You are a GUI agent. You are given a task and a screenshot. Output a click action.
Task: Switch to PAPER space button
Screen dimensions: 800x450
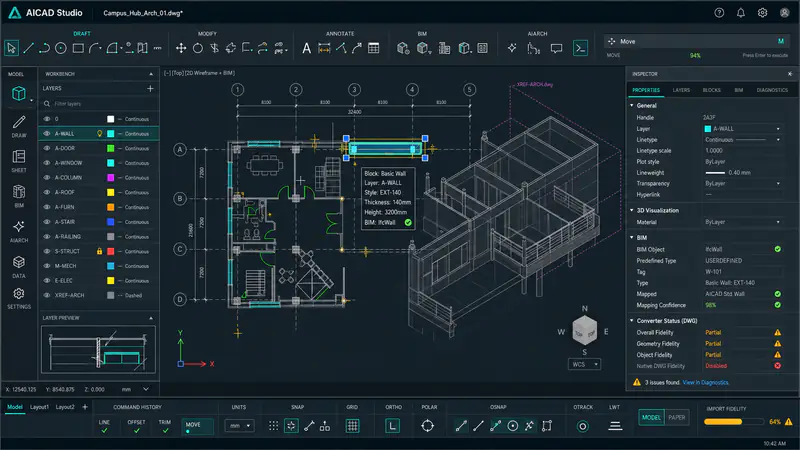coord(677,417)
